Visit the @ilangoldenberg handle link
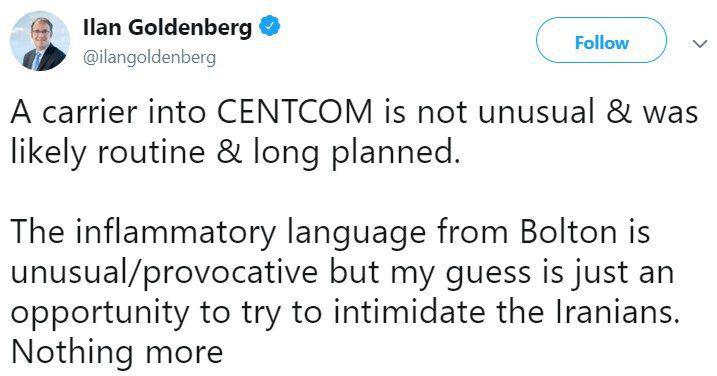Viewport: 717px width, 376px height. point(149,58)
